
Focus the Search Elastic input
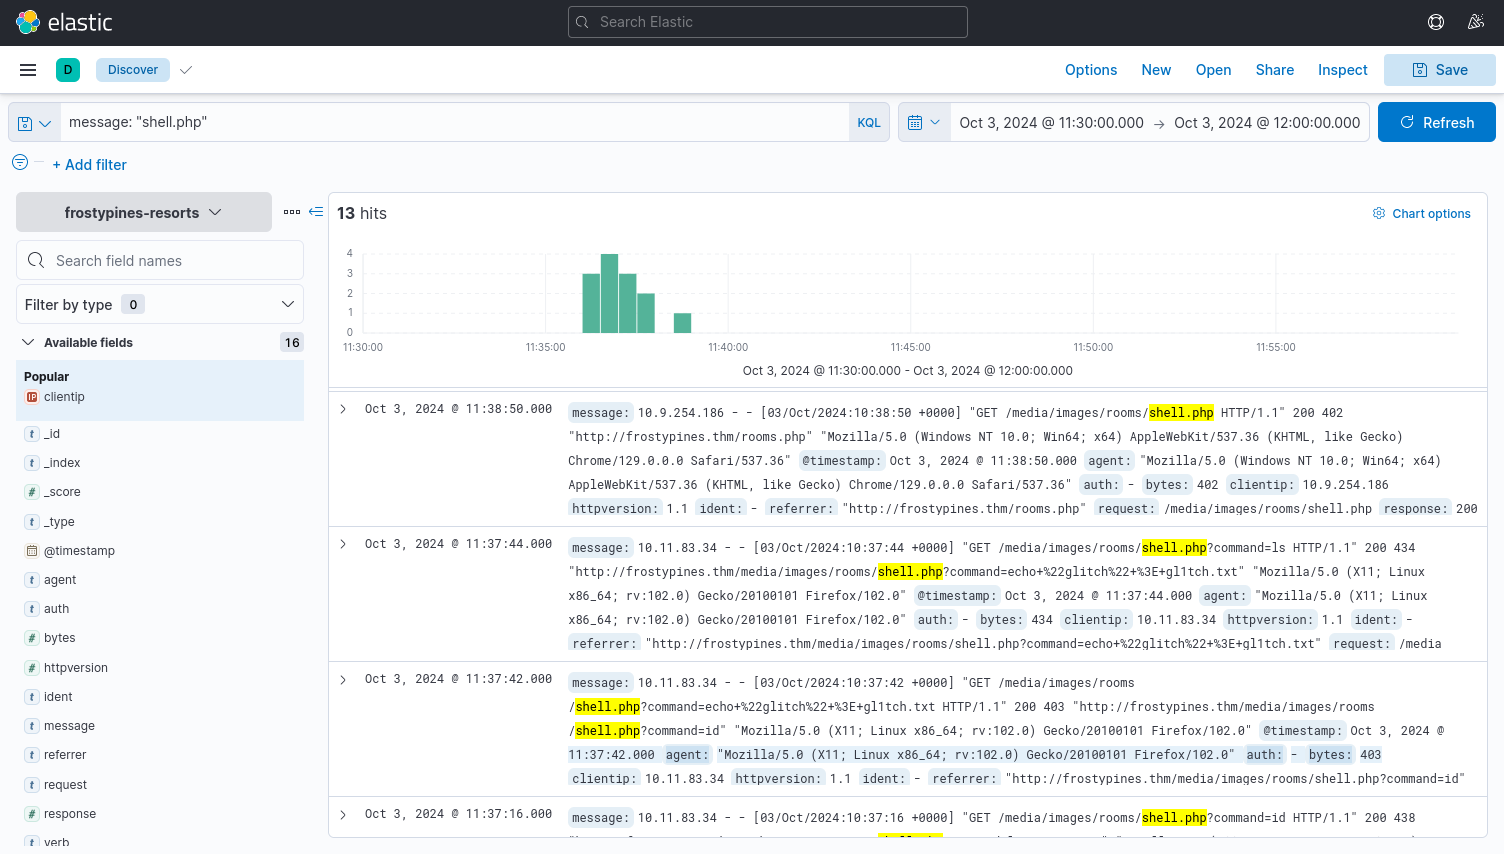click(768, 22)
